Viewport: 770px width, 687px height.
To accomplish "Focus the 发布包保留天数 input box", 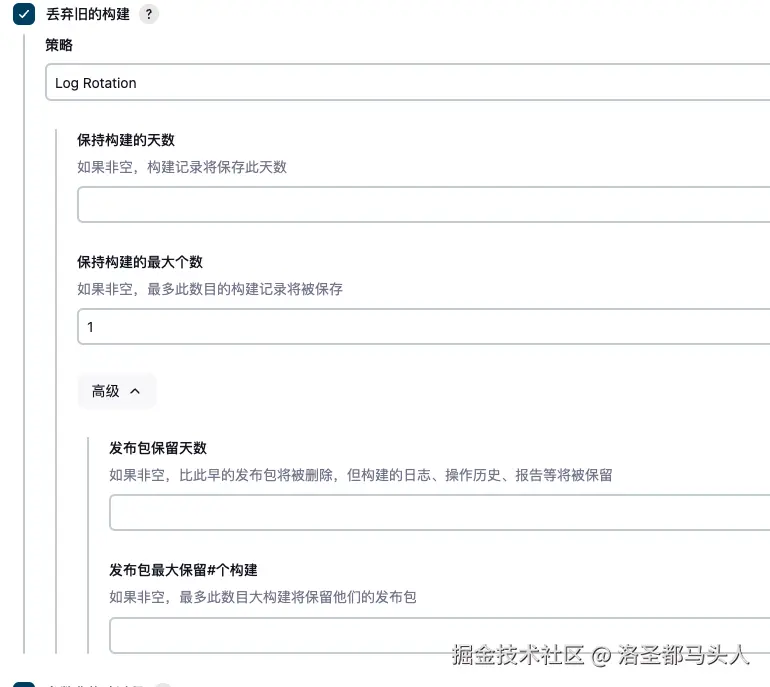I will pos(438,513).
